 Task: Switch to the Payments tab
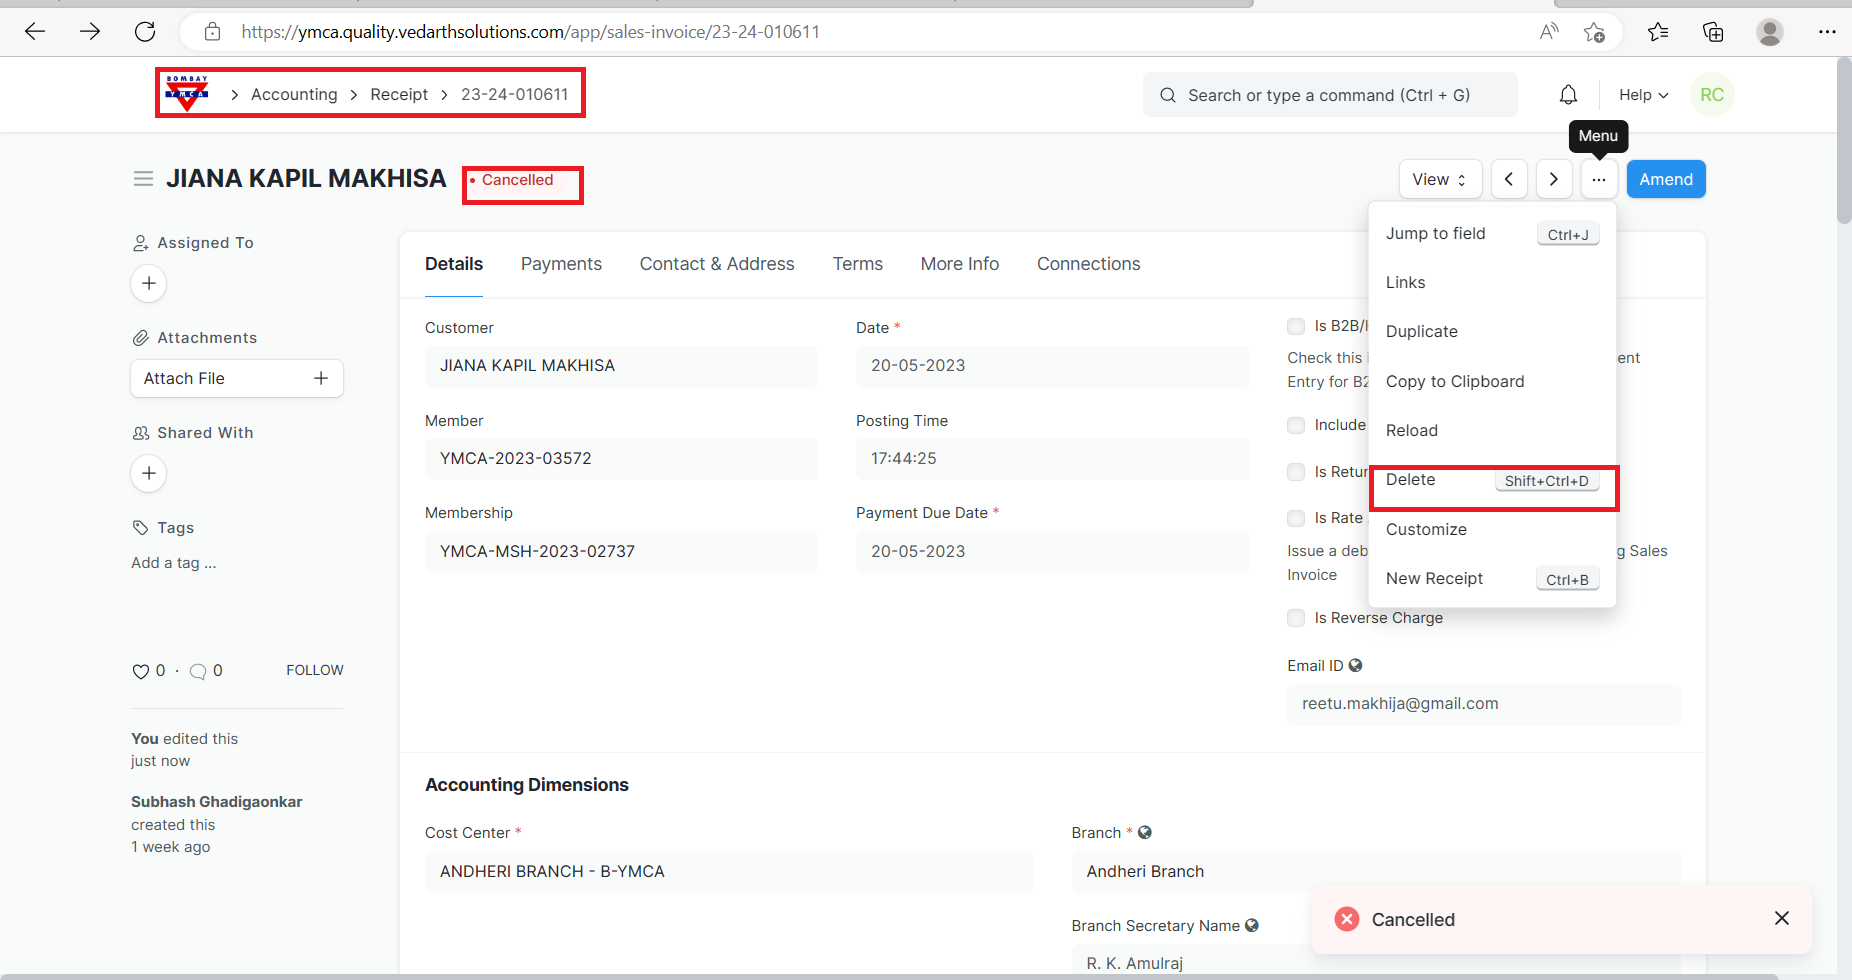pyautogui.click(x=561, y=264)
